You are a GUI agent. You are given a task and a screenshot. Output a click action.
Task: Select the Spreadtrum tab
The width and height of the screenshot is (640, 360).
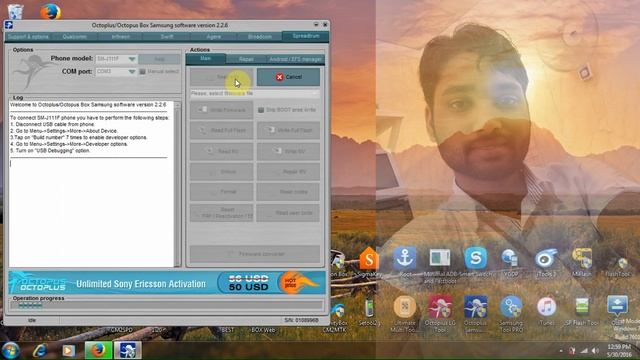click(306, 36)
